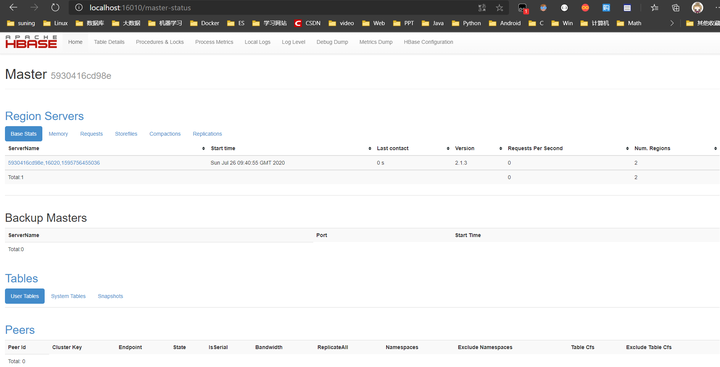The width and height of the screenshot is (720, 367).
Task: Switch to the Compactions tab
Action: [x=165, y=134]
